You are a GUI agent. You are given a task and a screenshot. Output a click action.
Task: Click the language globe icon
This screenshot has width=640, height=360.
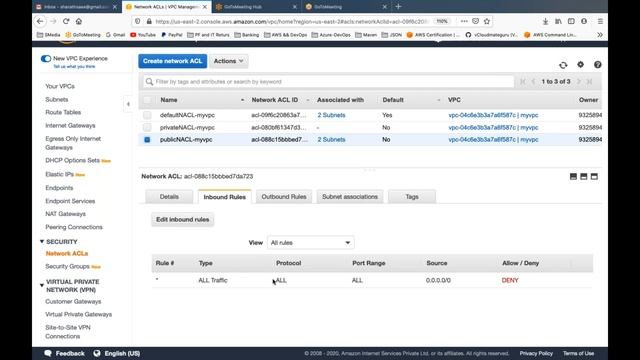97,353
